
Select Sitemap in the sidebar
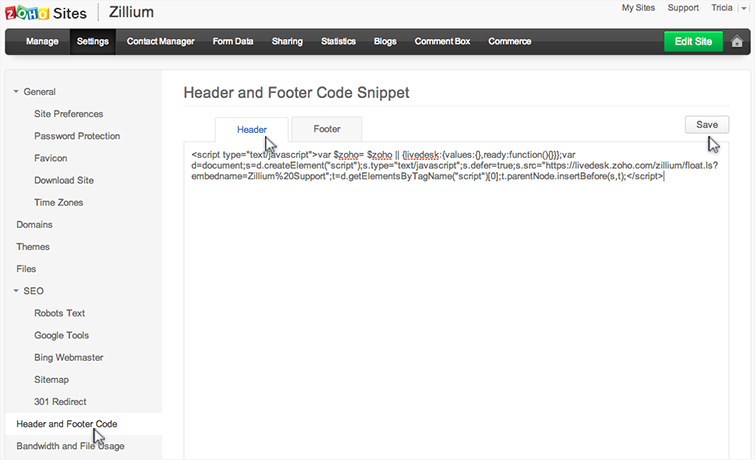pyautogui.click(x=51, y=380)
